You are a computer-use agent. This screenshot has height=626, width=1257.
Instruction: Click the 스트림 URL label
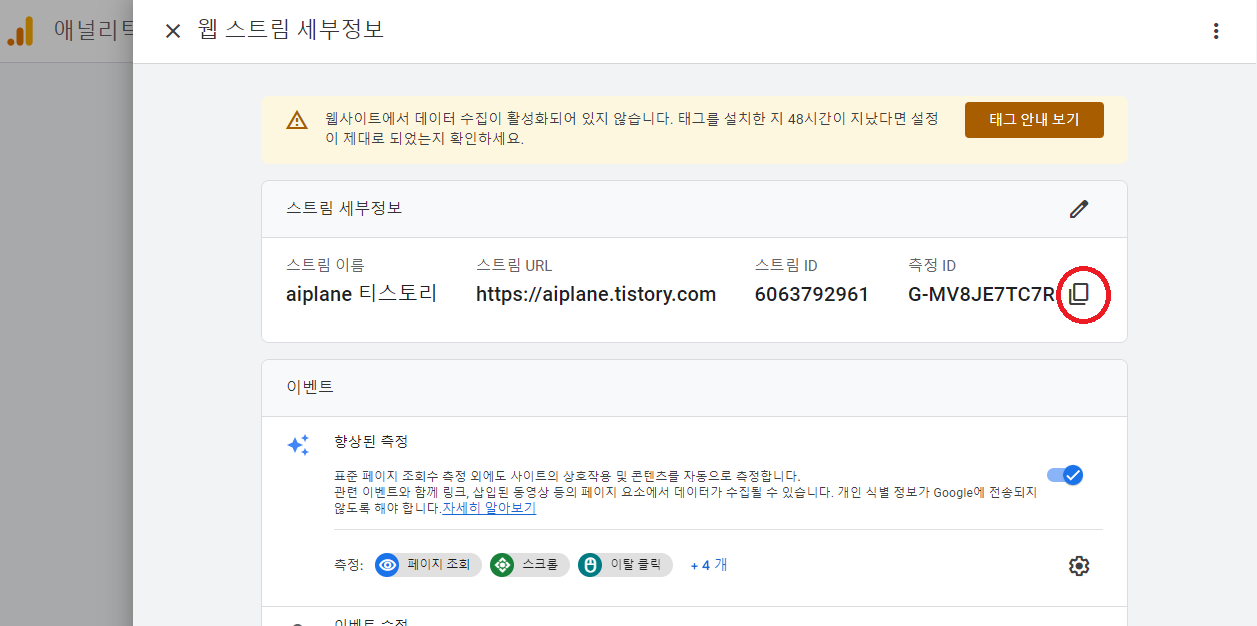pos(514,265)
